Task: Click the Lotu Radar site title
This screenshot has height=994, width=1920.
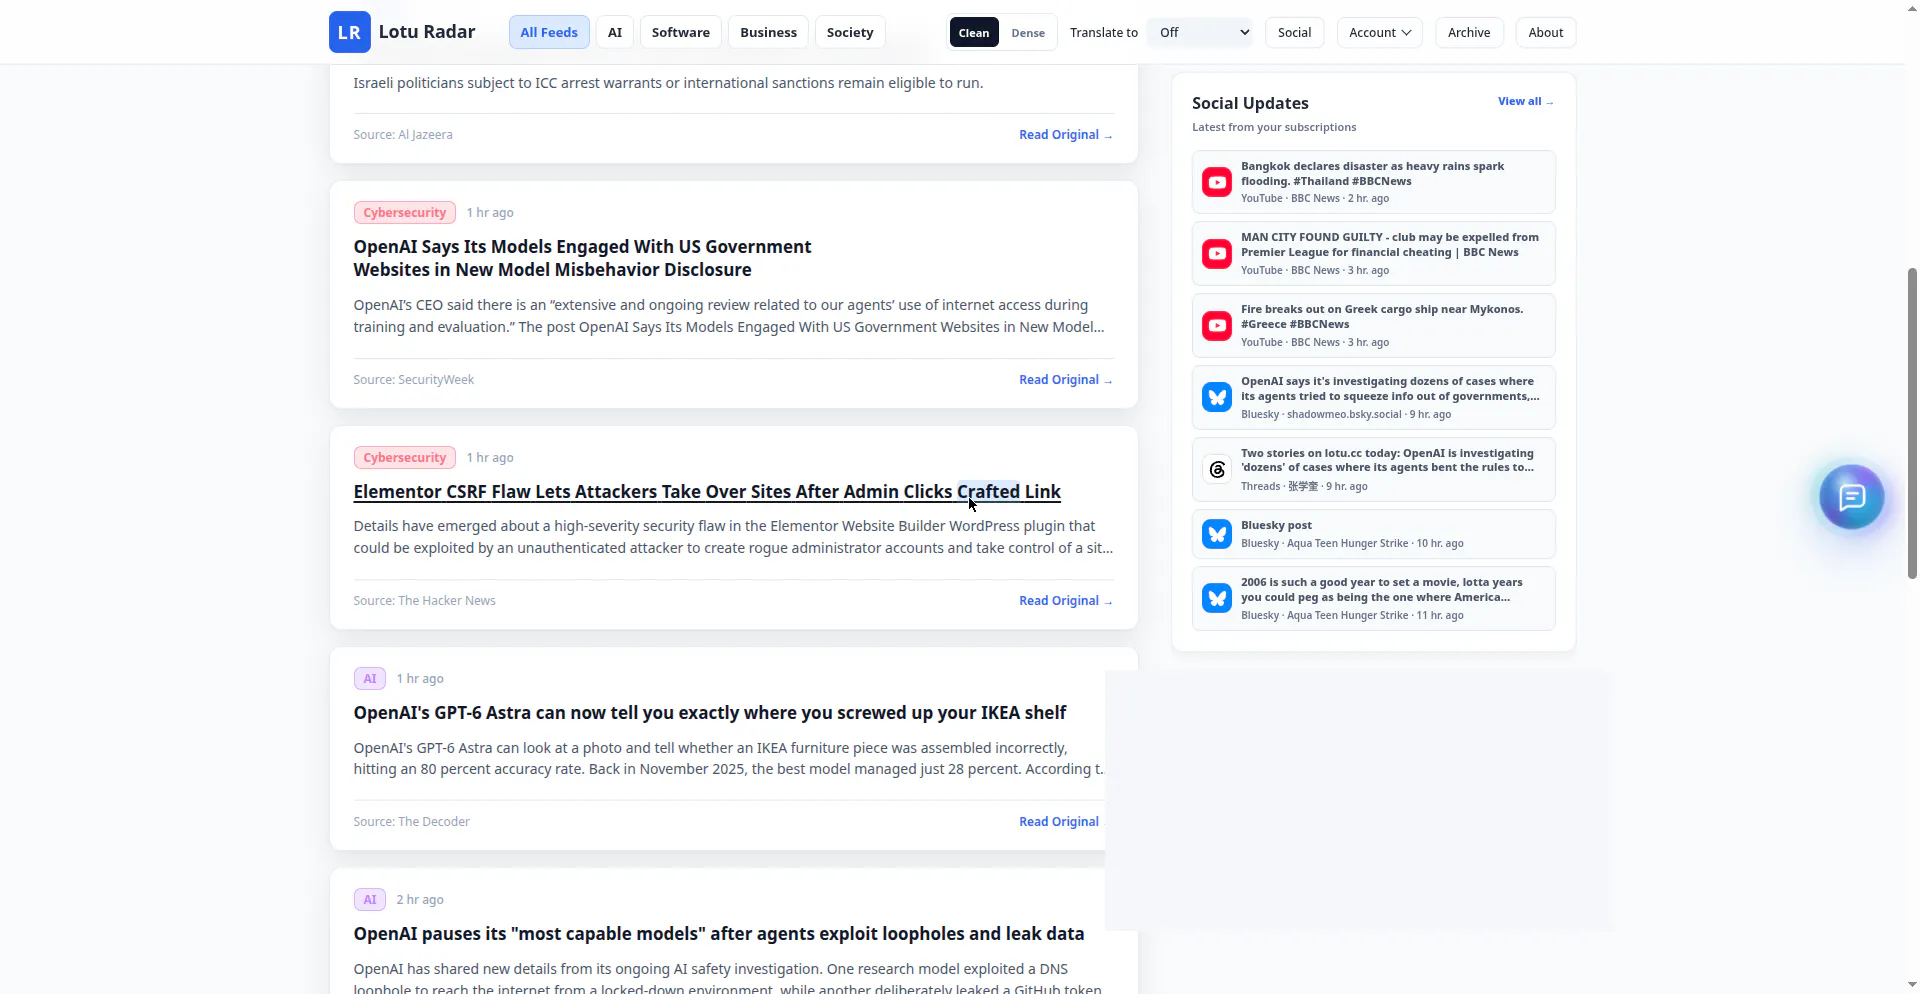Action: 427,32
